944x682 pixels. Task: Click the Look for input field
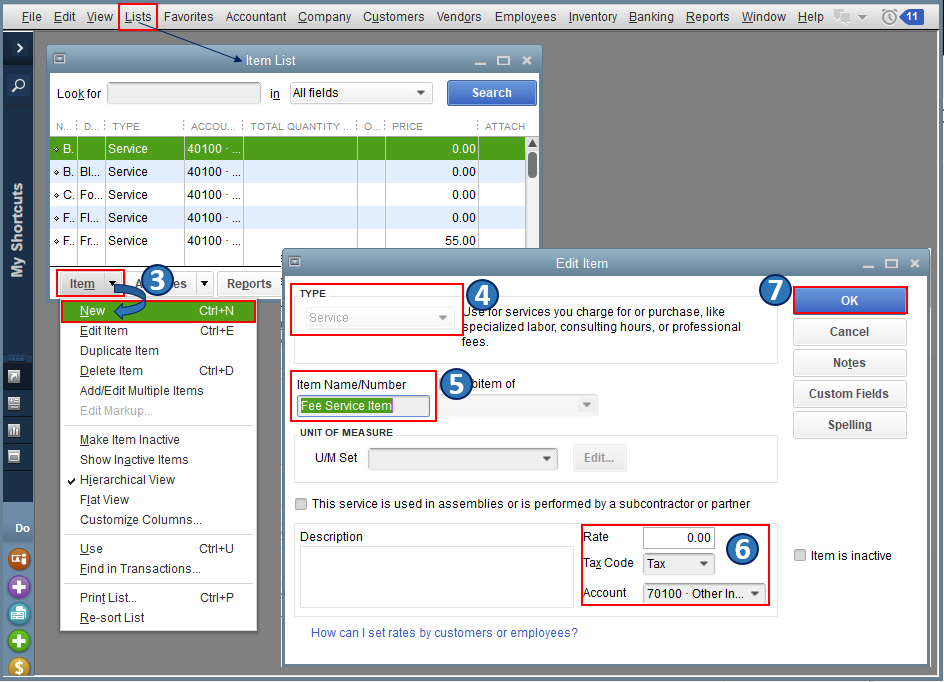coord(184,93)
